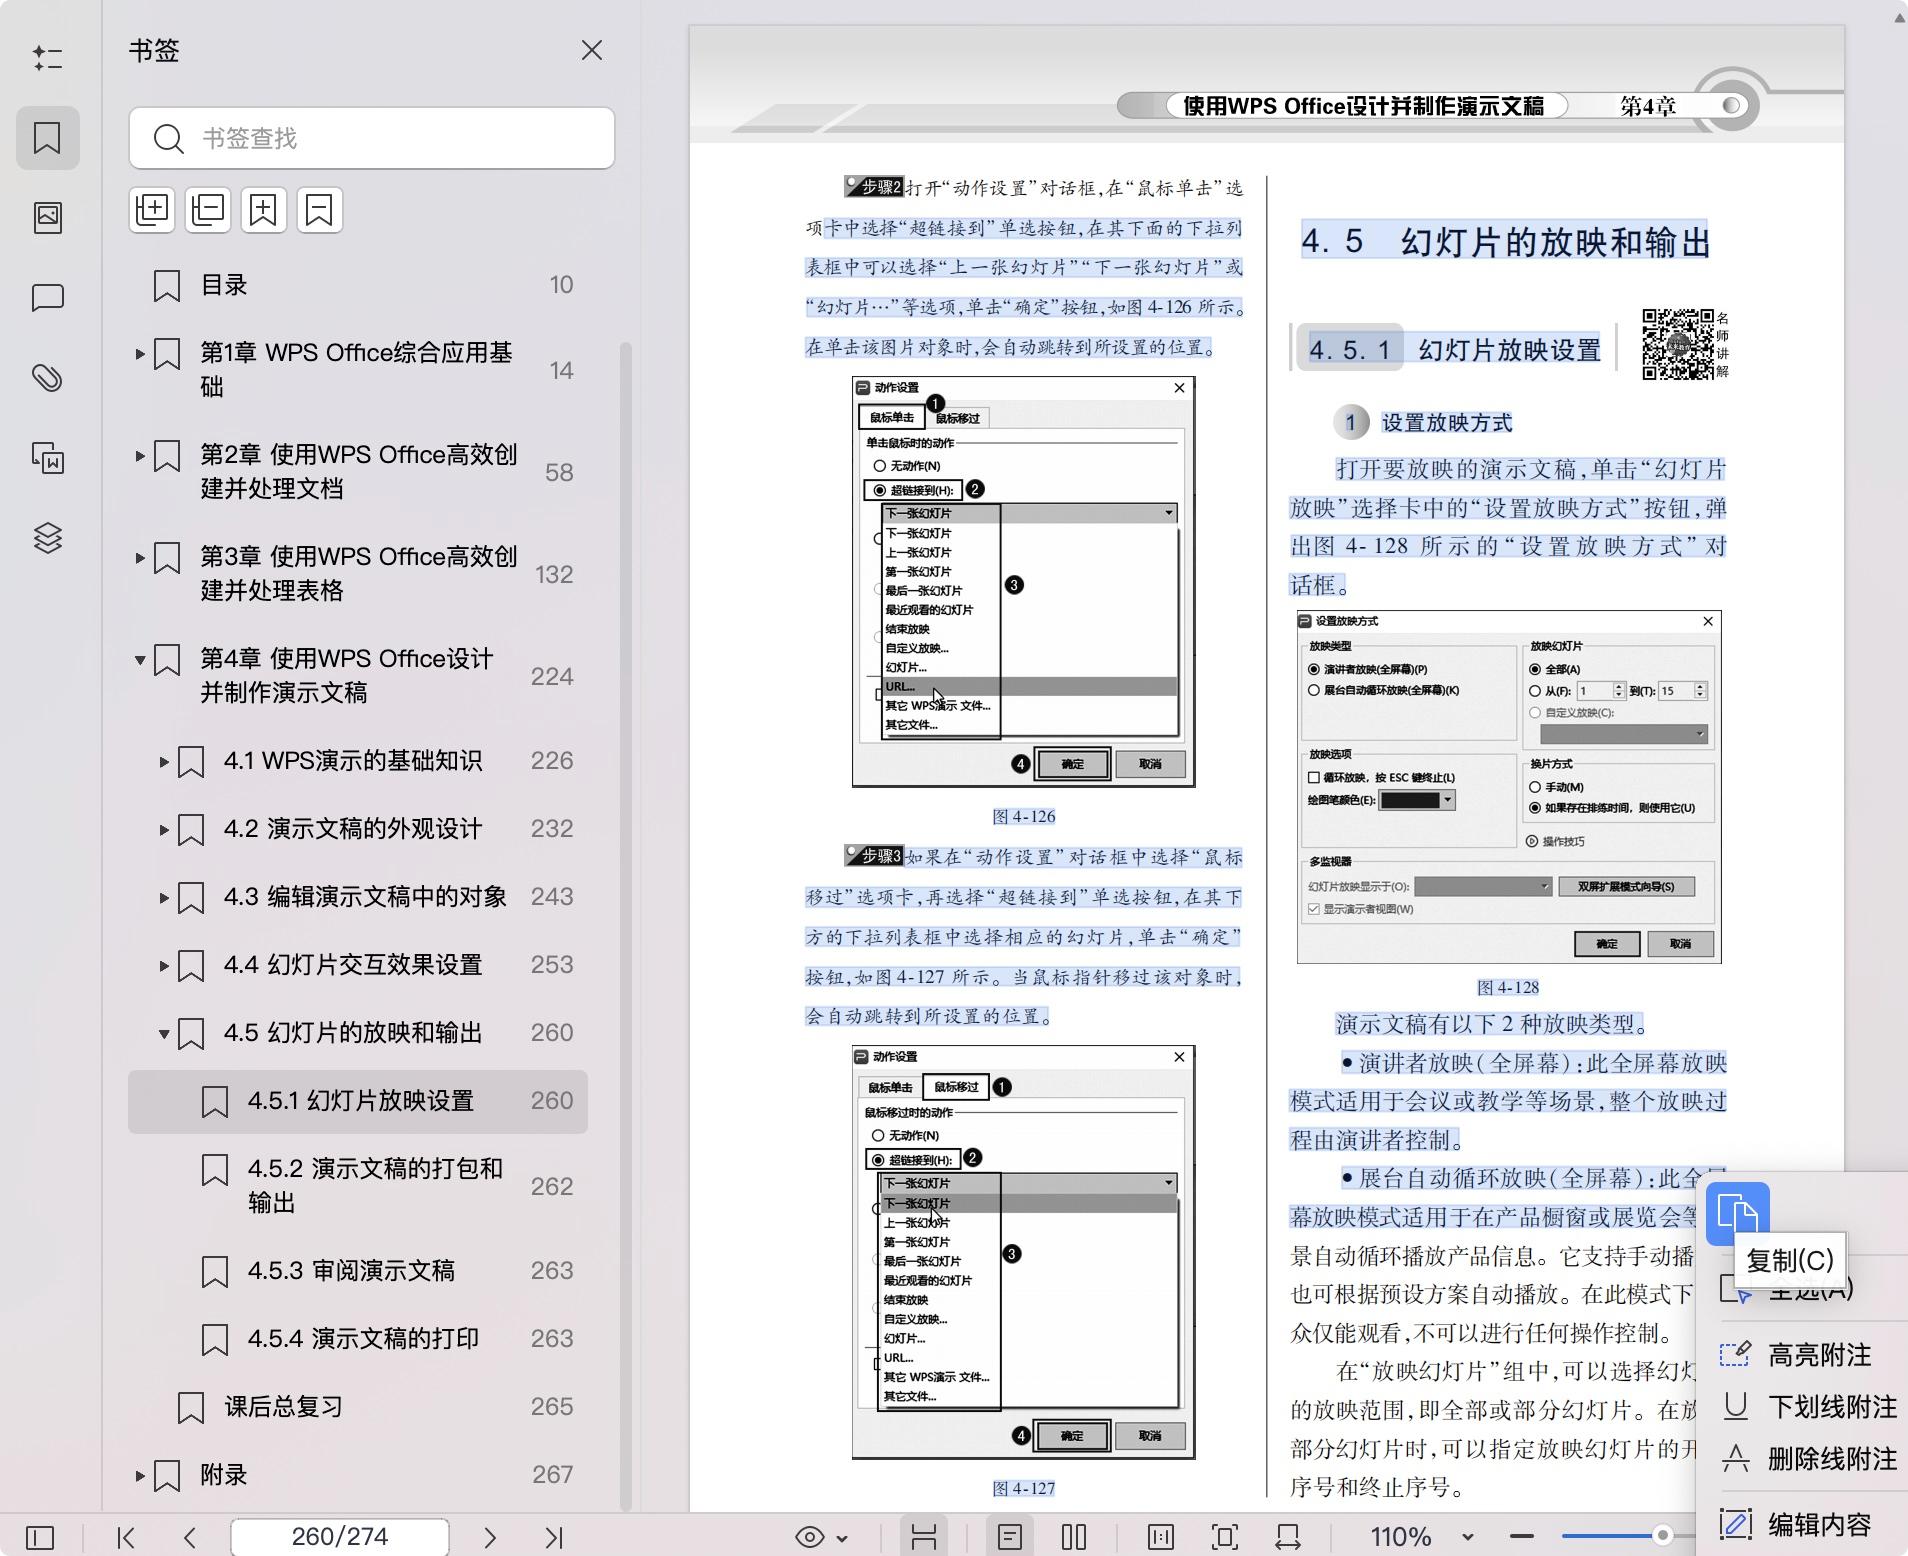Click the add bookmark icon
This screenshot has width=1908, height=1556.
(263, 210)
